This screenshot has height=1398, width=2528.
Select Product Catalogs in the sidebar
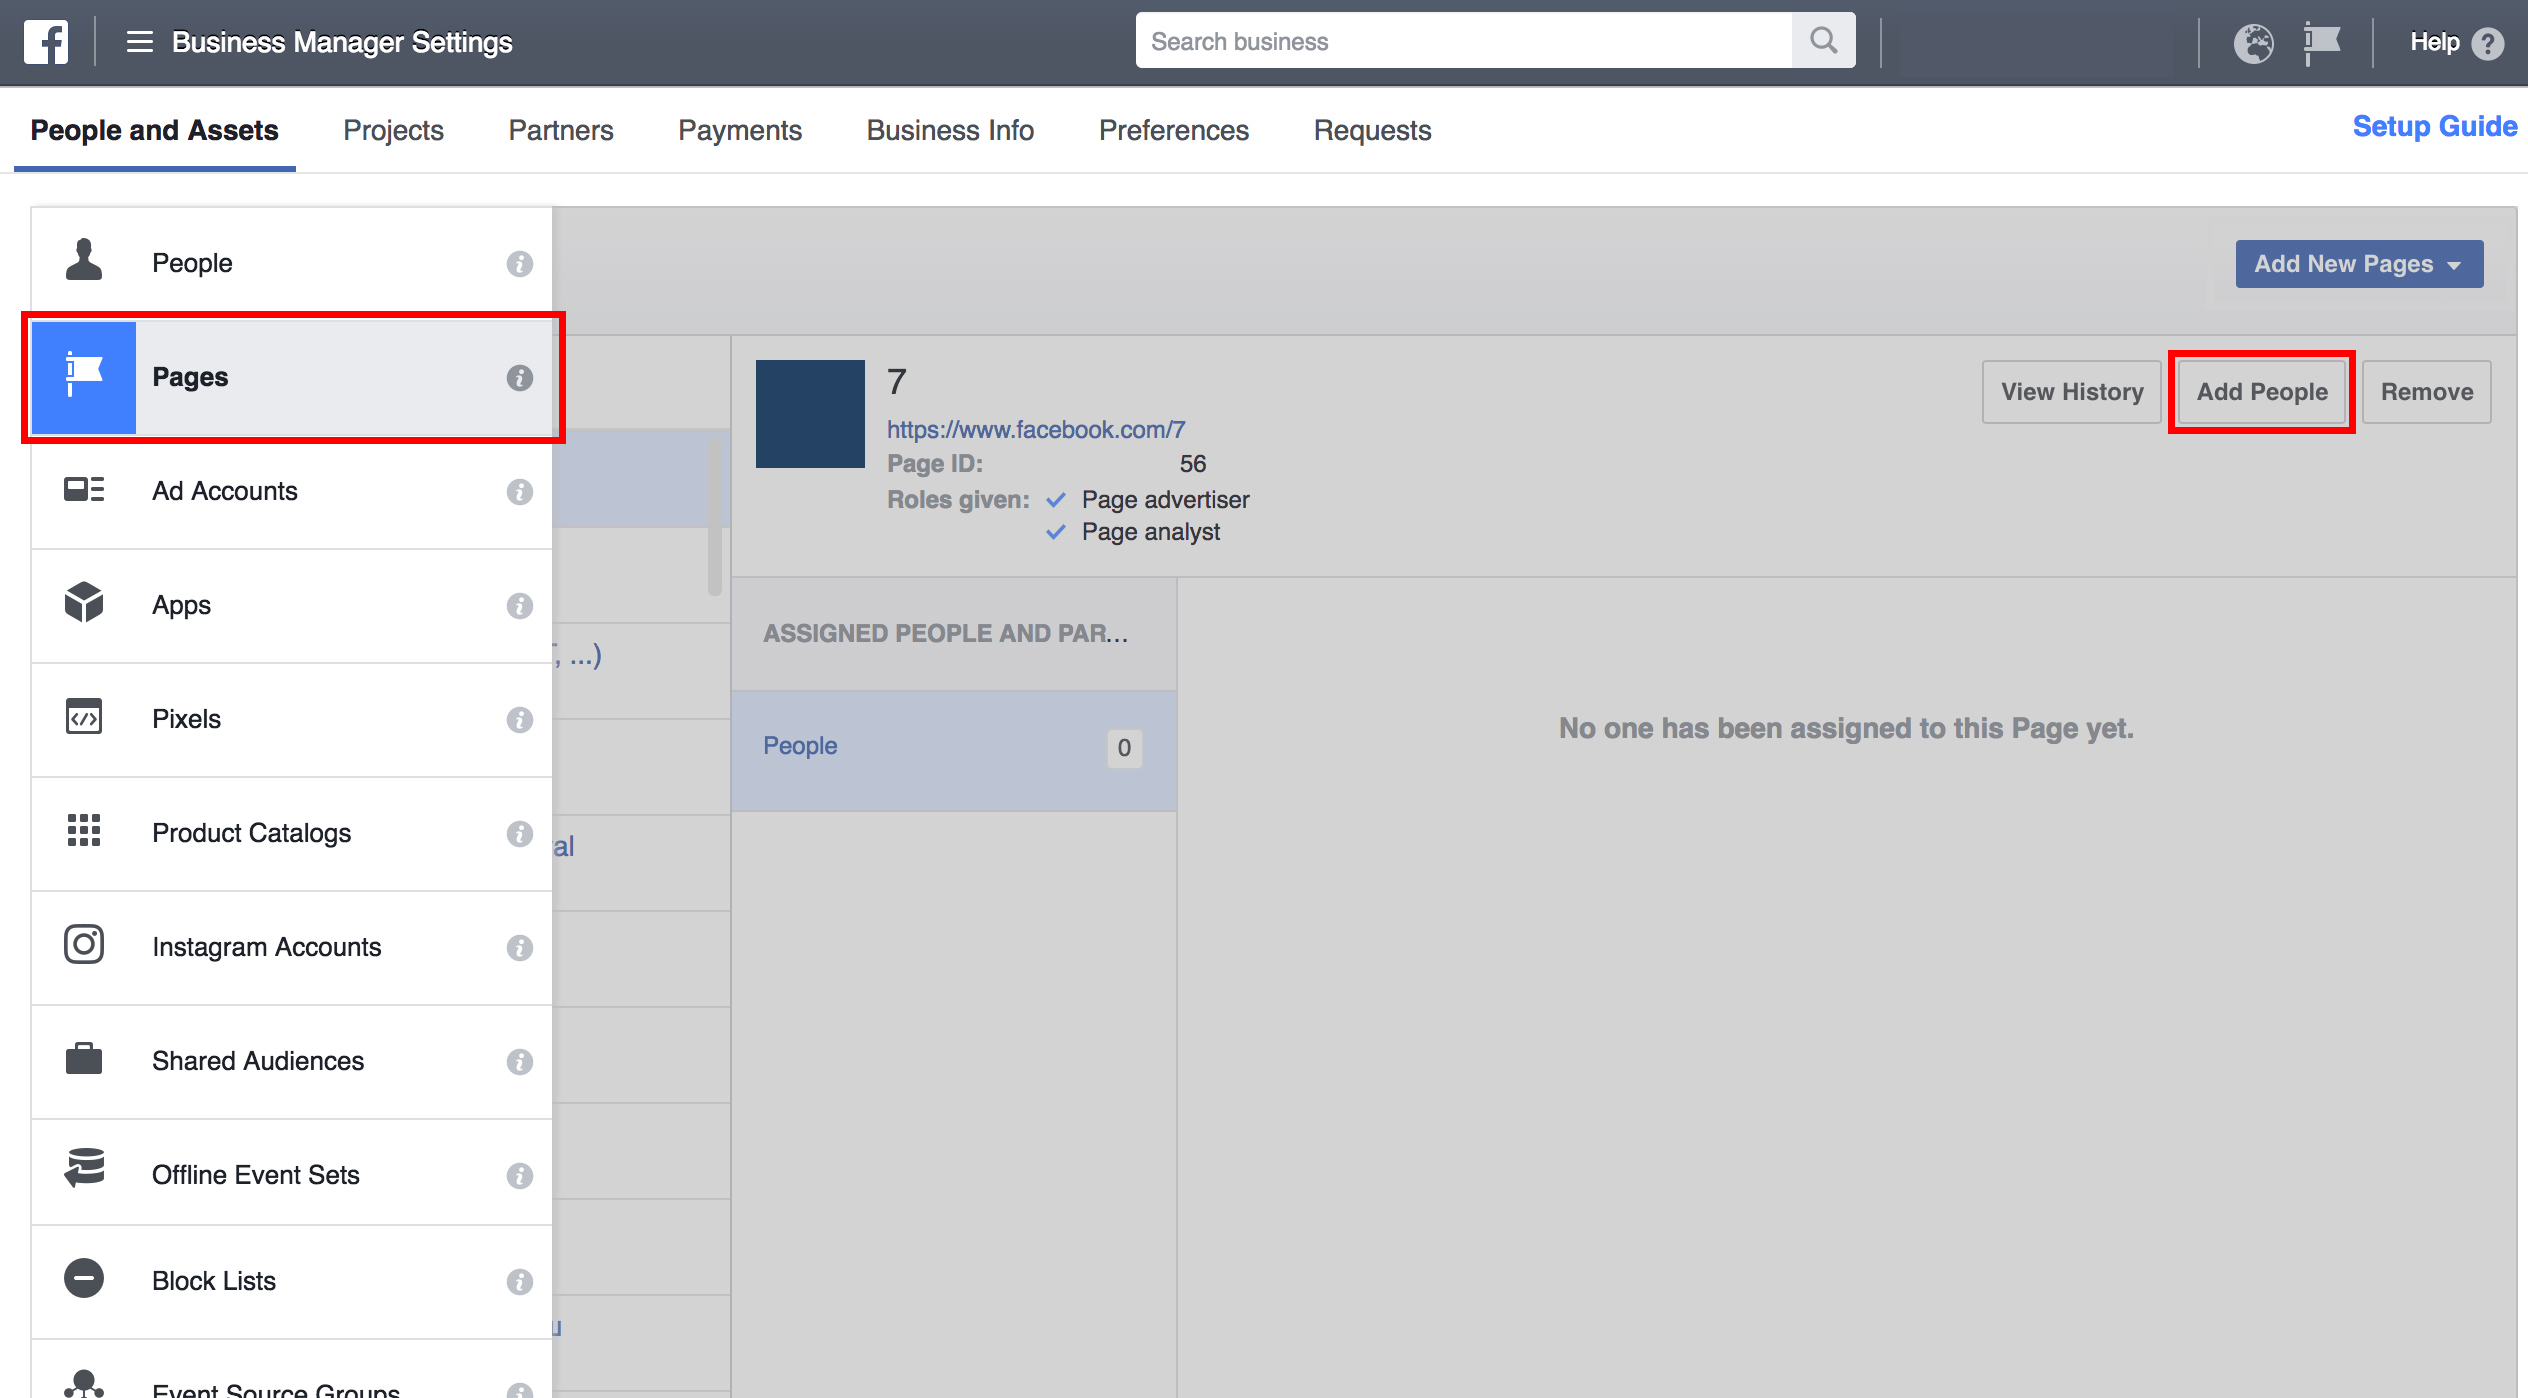tap(292, 833)
